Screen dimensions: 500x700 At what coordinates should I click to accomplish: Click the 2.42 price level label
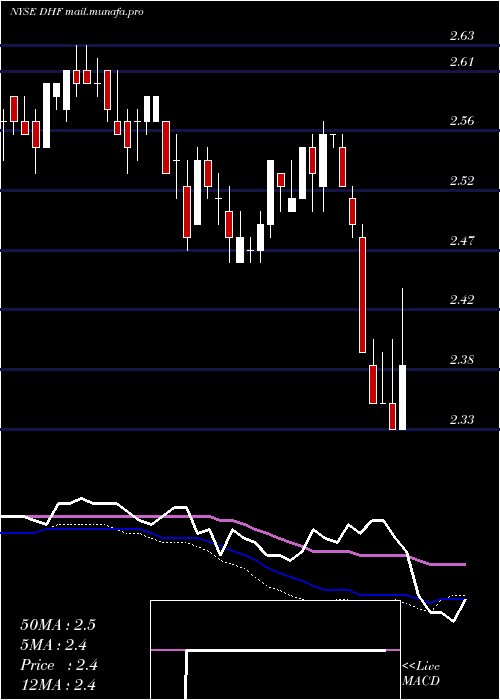pyautogui.click(x=462, y=300)
